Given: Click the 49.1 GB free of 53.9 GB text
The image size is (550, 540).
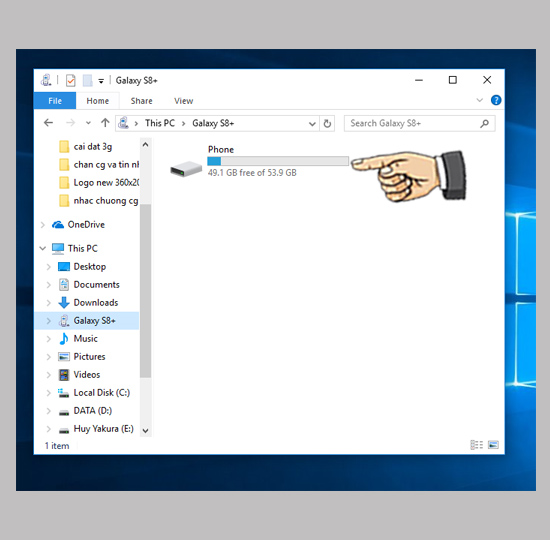Looking at the screenshot, I should point(252,173).
